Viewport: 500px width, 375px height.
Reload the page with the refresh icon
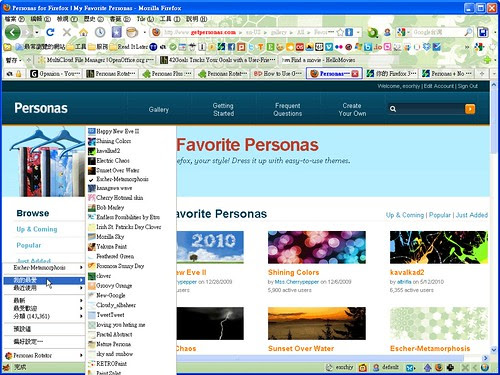50,32
